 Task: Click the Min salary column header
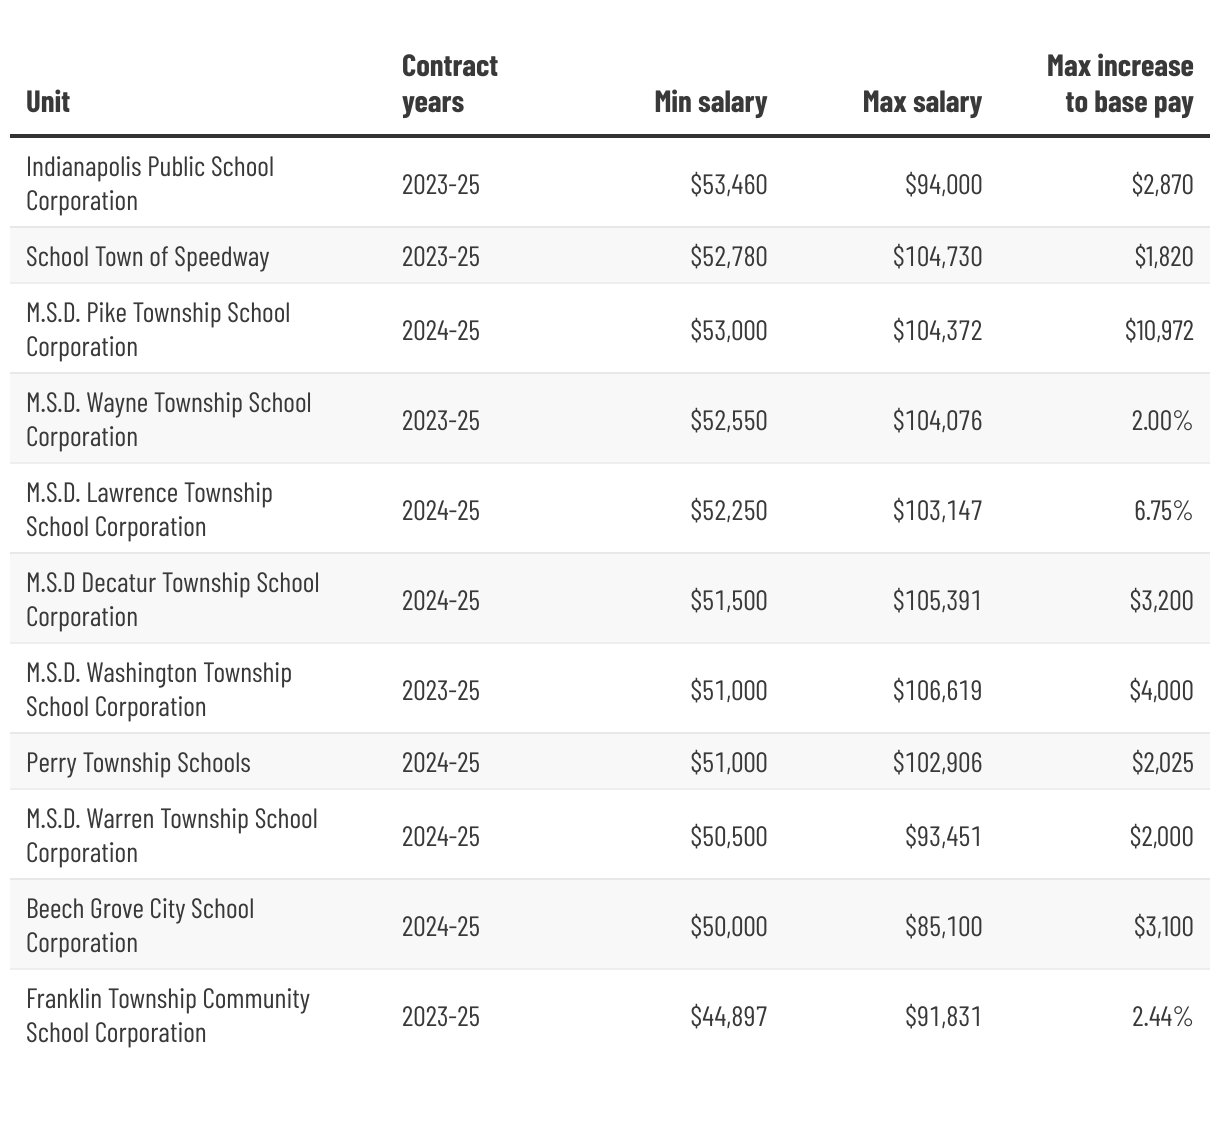(710, 101)
